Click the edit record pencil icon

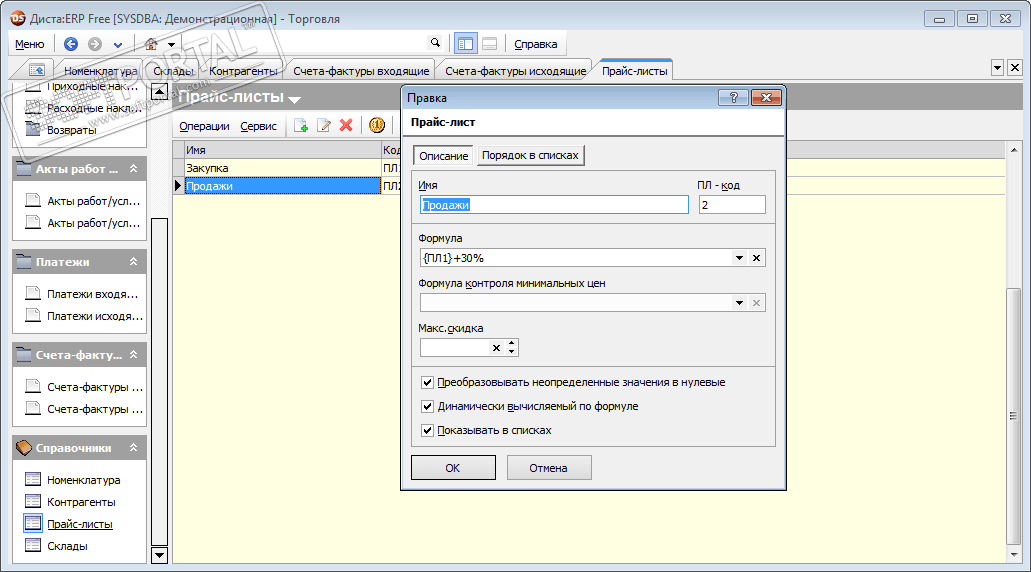tap(324, 126)
